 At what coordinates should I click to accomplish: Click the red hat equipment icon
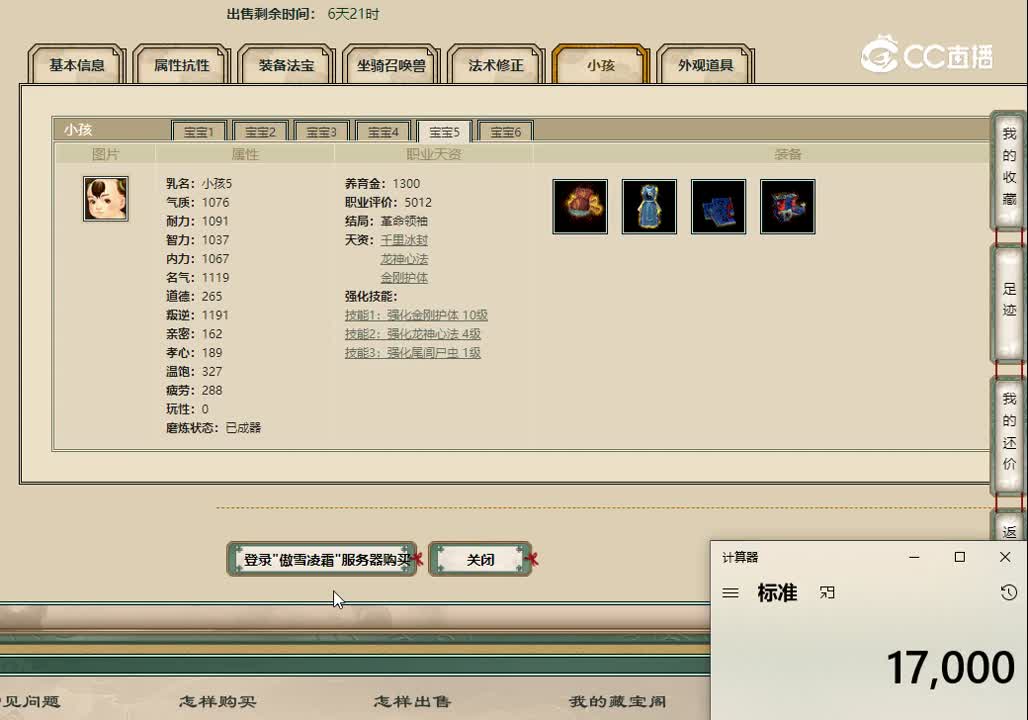point(580,207)
